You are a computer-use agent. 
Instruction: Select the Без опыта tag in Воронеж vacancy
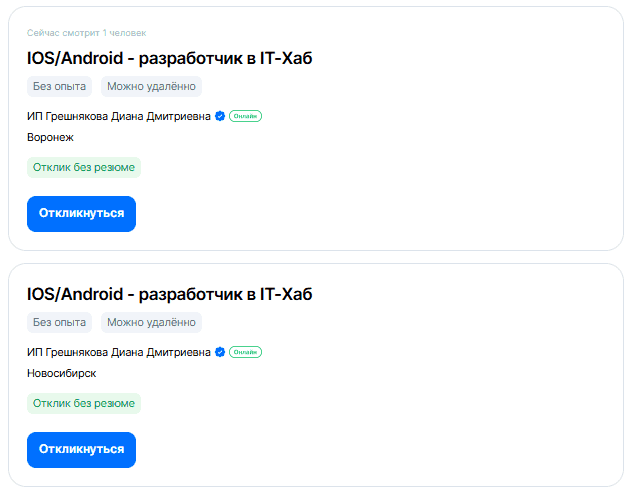coord(59,86)
